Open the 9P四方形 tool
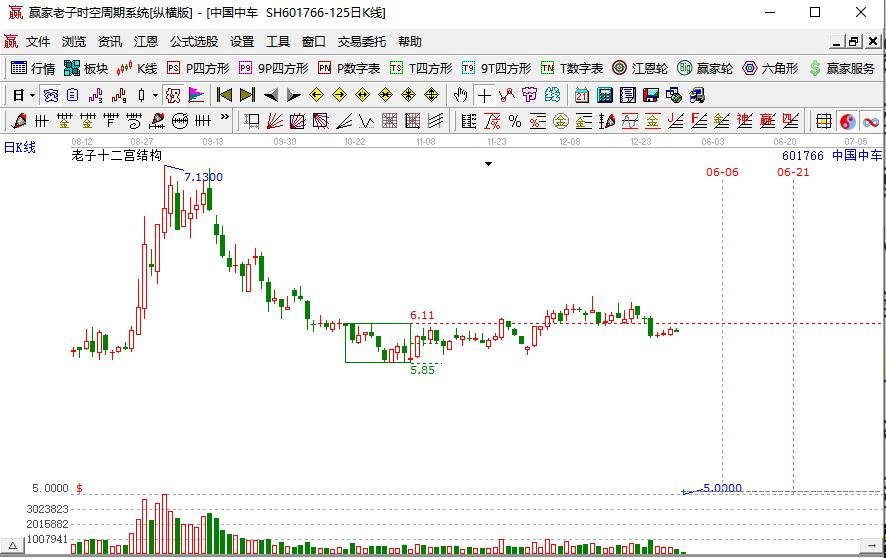886x558 pixels. 273,68
